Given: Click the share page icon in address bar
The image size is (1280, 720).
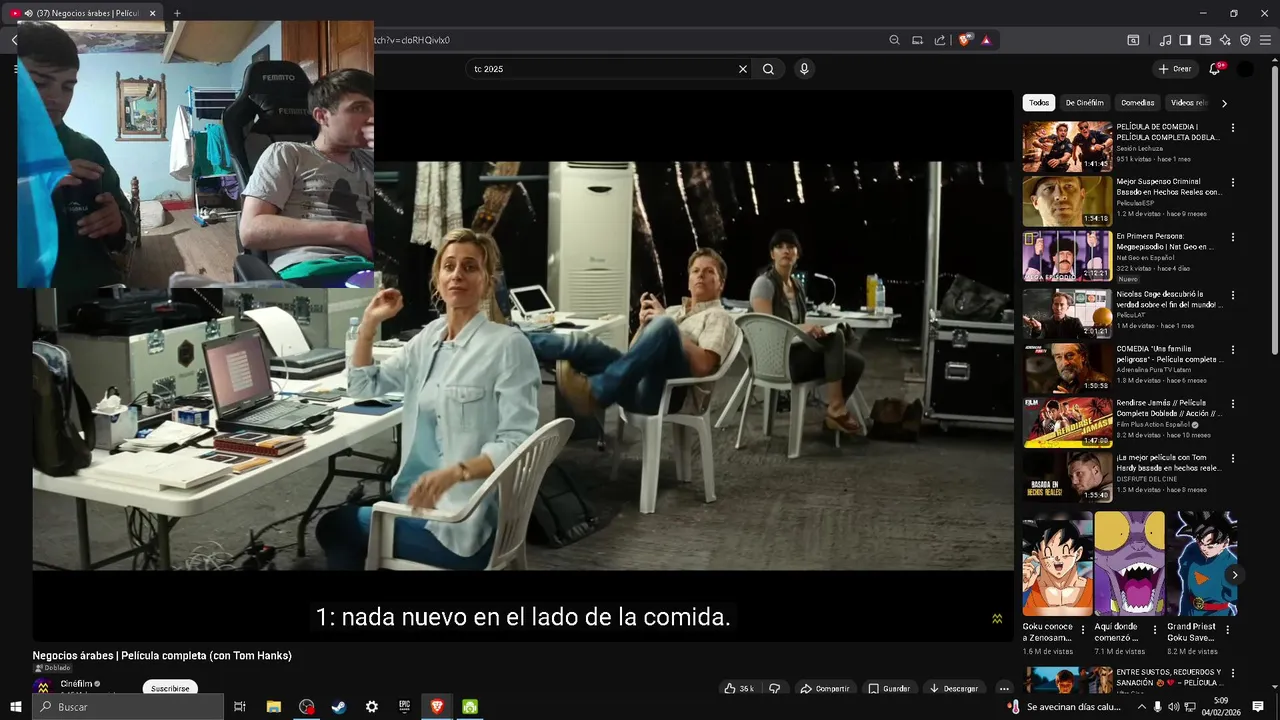Looking at the screenshot, I should click(x=940, y=40).
